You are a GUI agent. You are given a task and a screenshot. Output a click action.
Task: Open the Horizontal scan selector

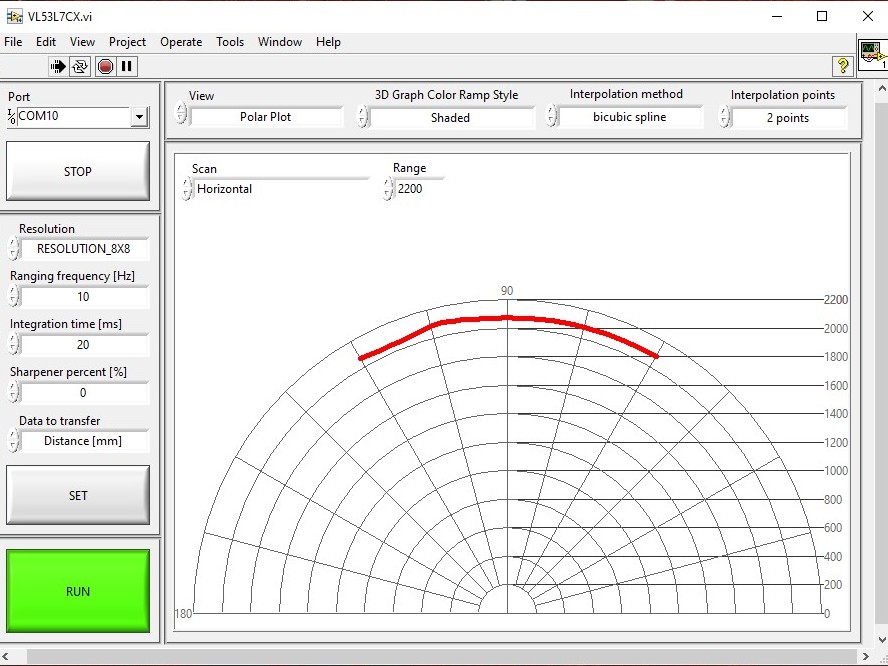[281, 189]
